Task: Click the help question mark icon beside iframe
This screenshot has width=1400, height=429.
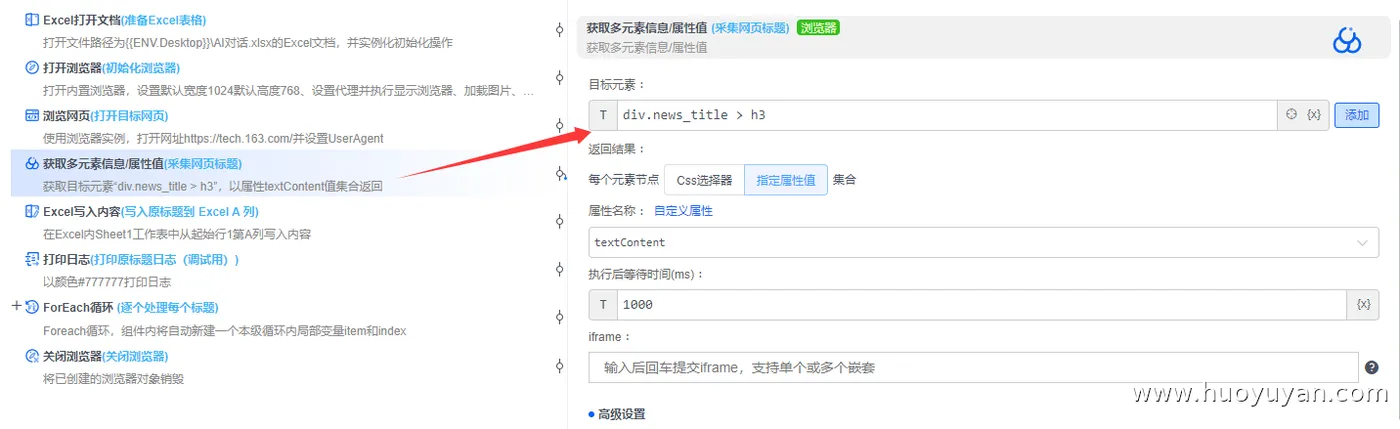Action: [x=1372, y=368]
